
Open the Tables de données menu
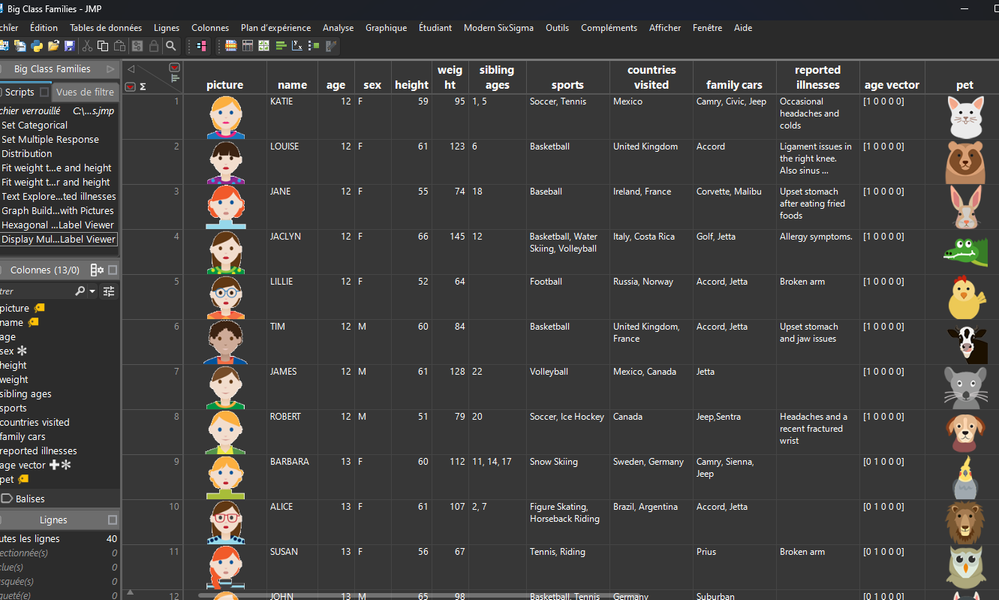coord(106,28)
